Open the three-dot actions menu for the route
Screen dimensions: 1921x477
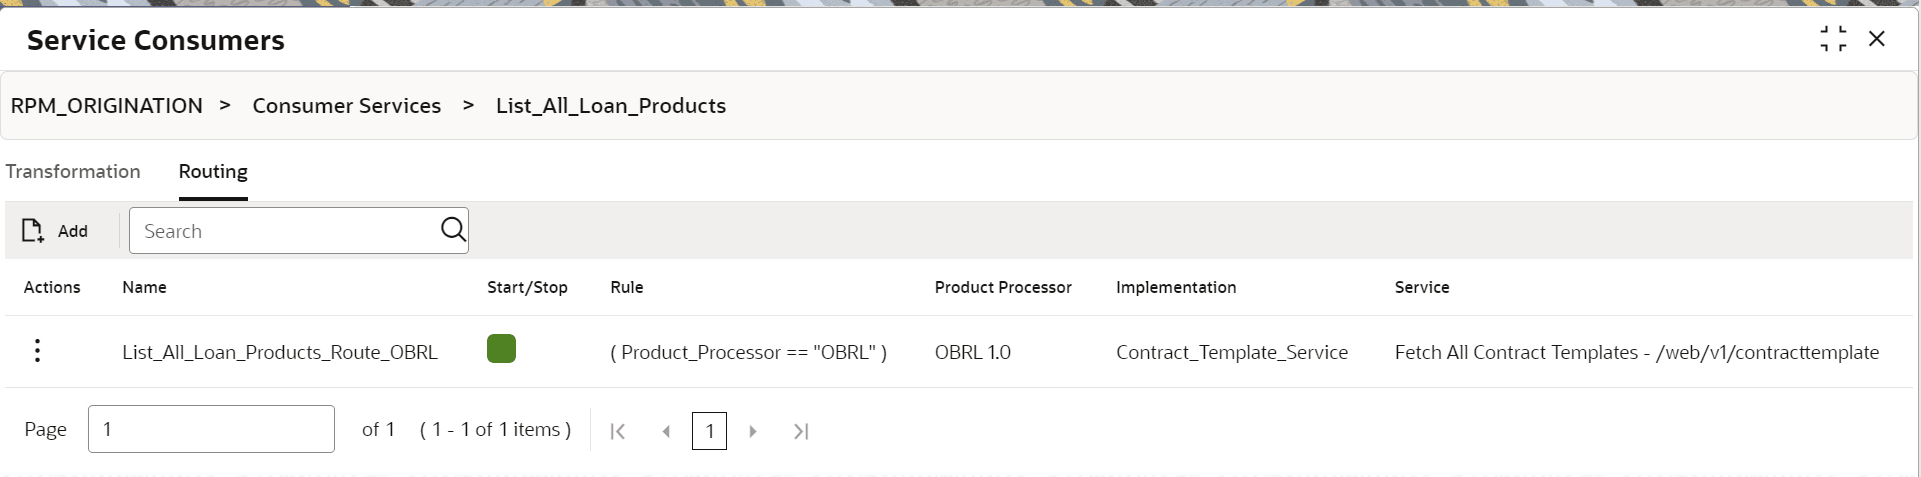37,351
